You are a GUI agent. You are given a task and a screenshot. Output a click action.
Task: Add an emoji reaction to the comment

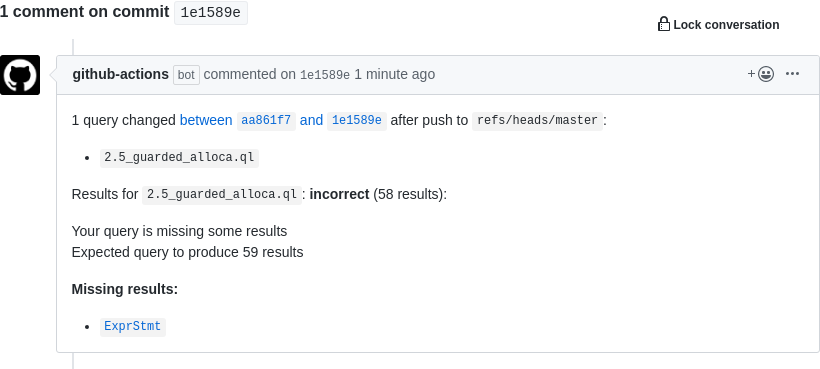click(x=761, y=74)
